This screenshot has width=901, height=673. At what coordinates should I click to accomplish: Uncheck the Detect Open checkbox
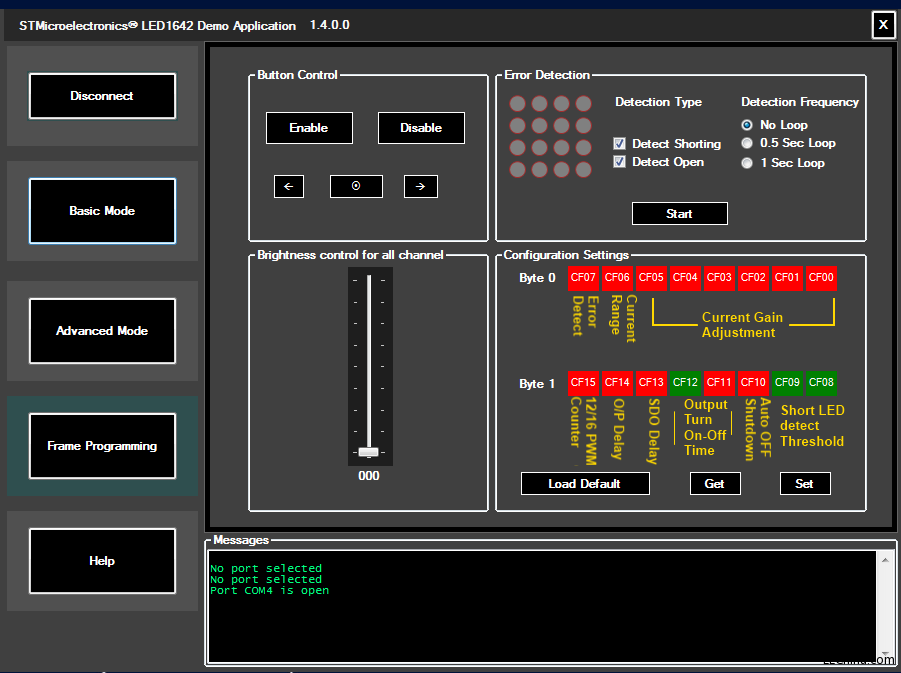(x=619, y=162)
